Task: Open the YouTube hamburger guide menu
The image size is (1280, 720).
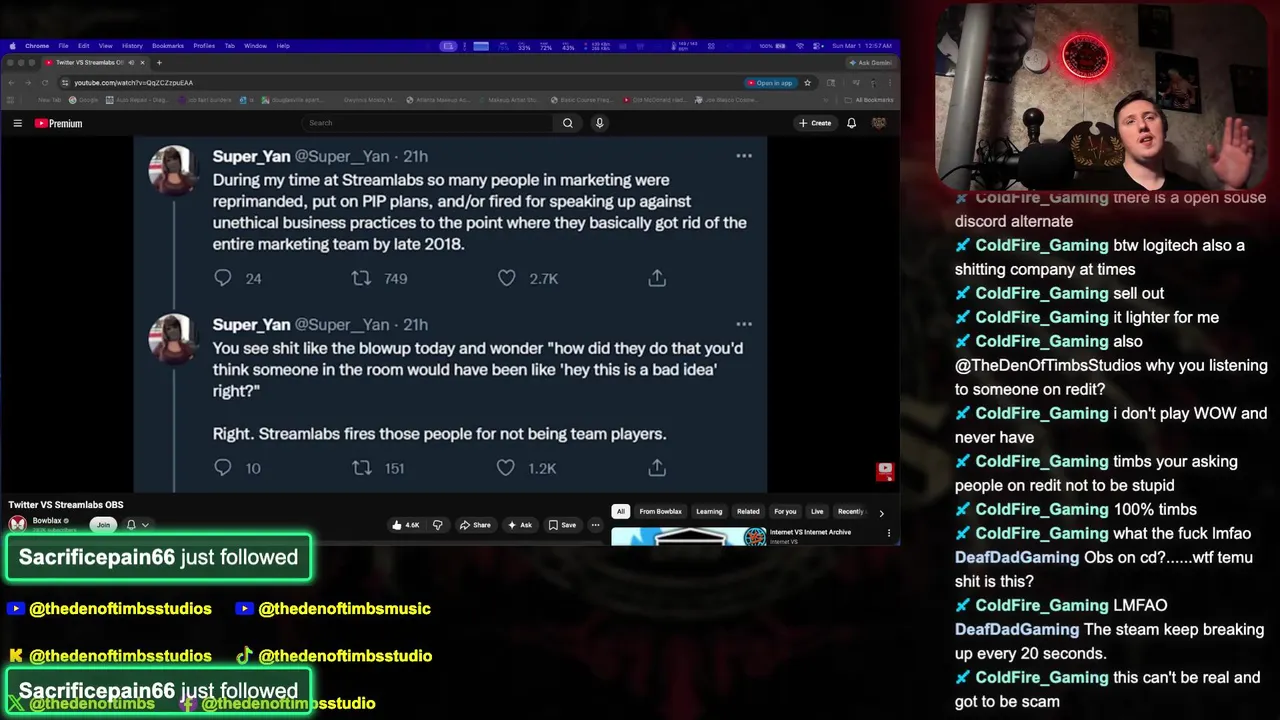Action: [x=17, y=123]
